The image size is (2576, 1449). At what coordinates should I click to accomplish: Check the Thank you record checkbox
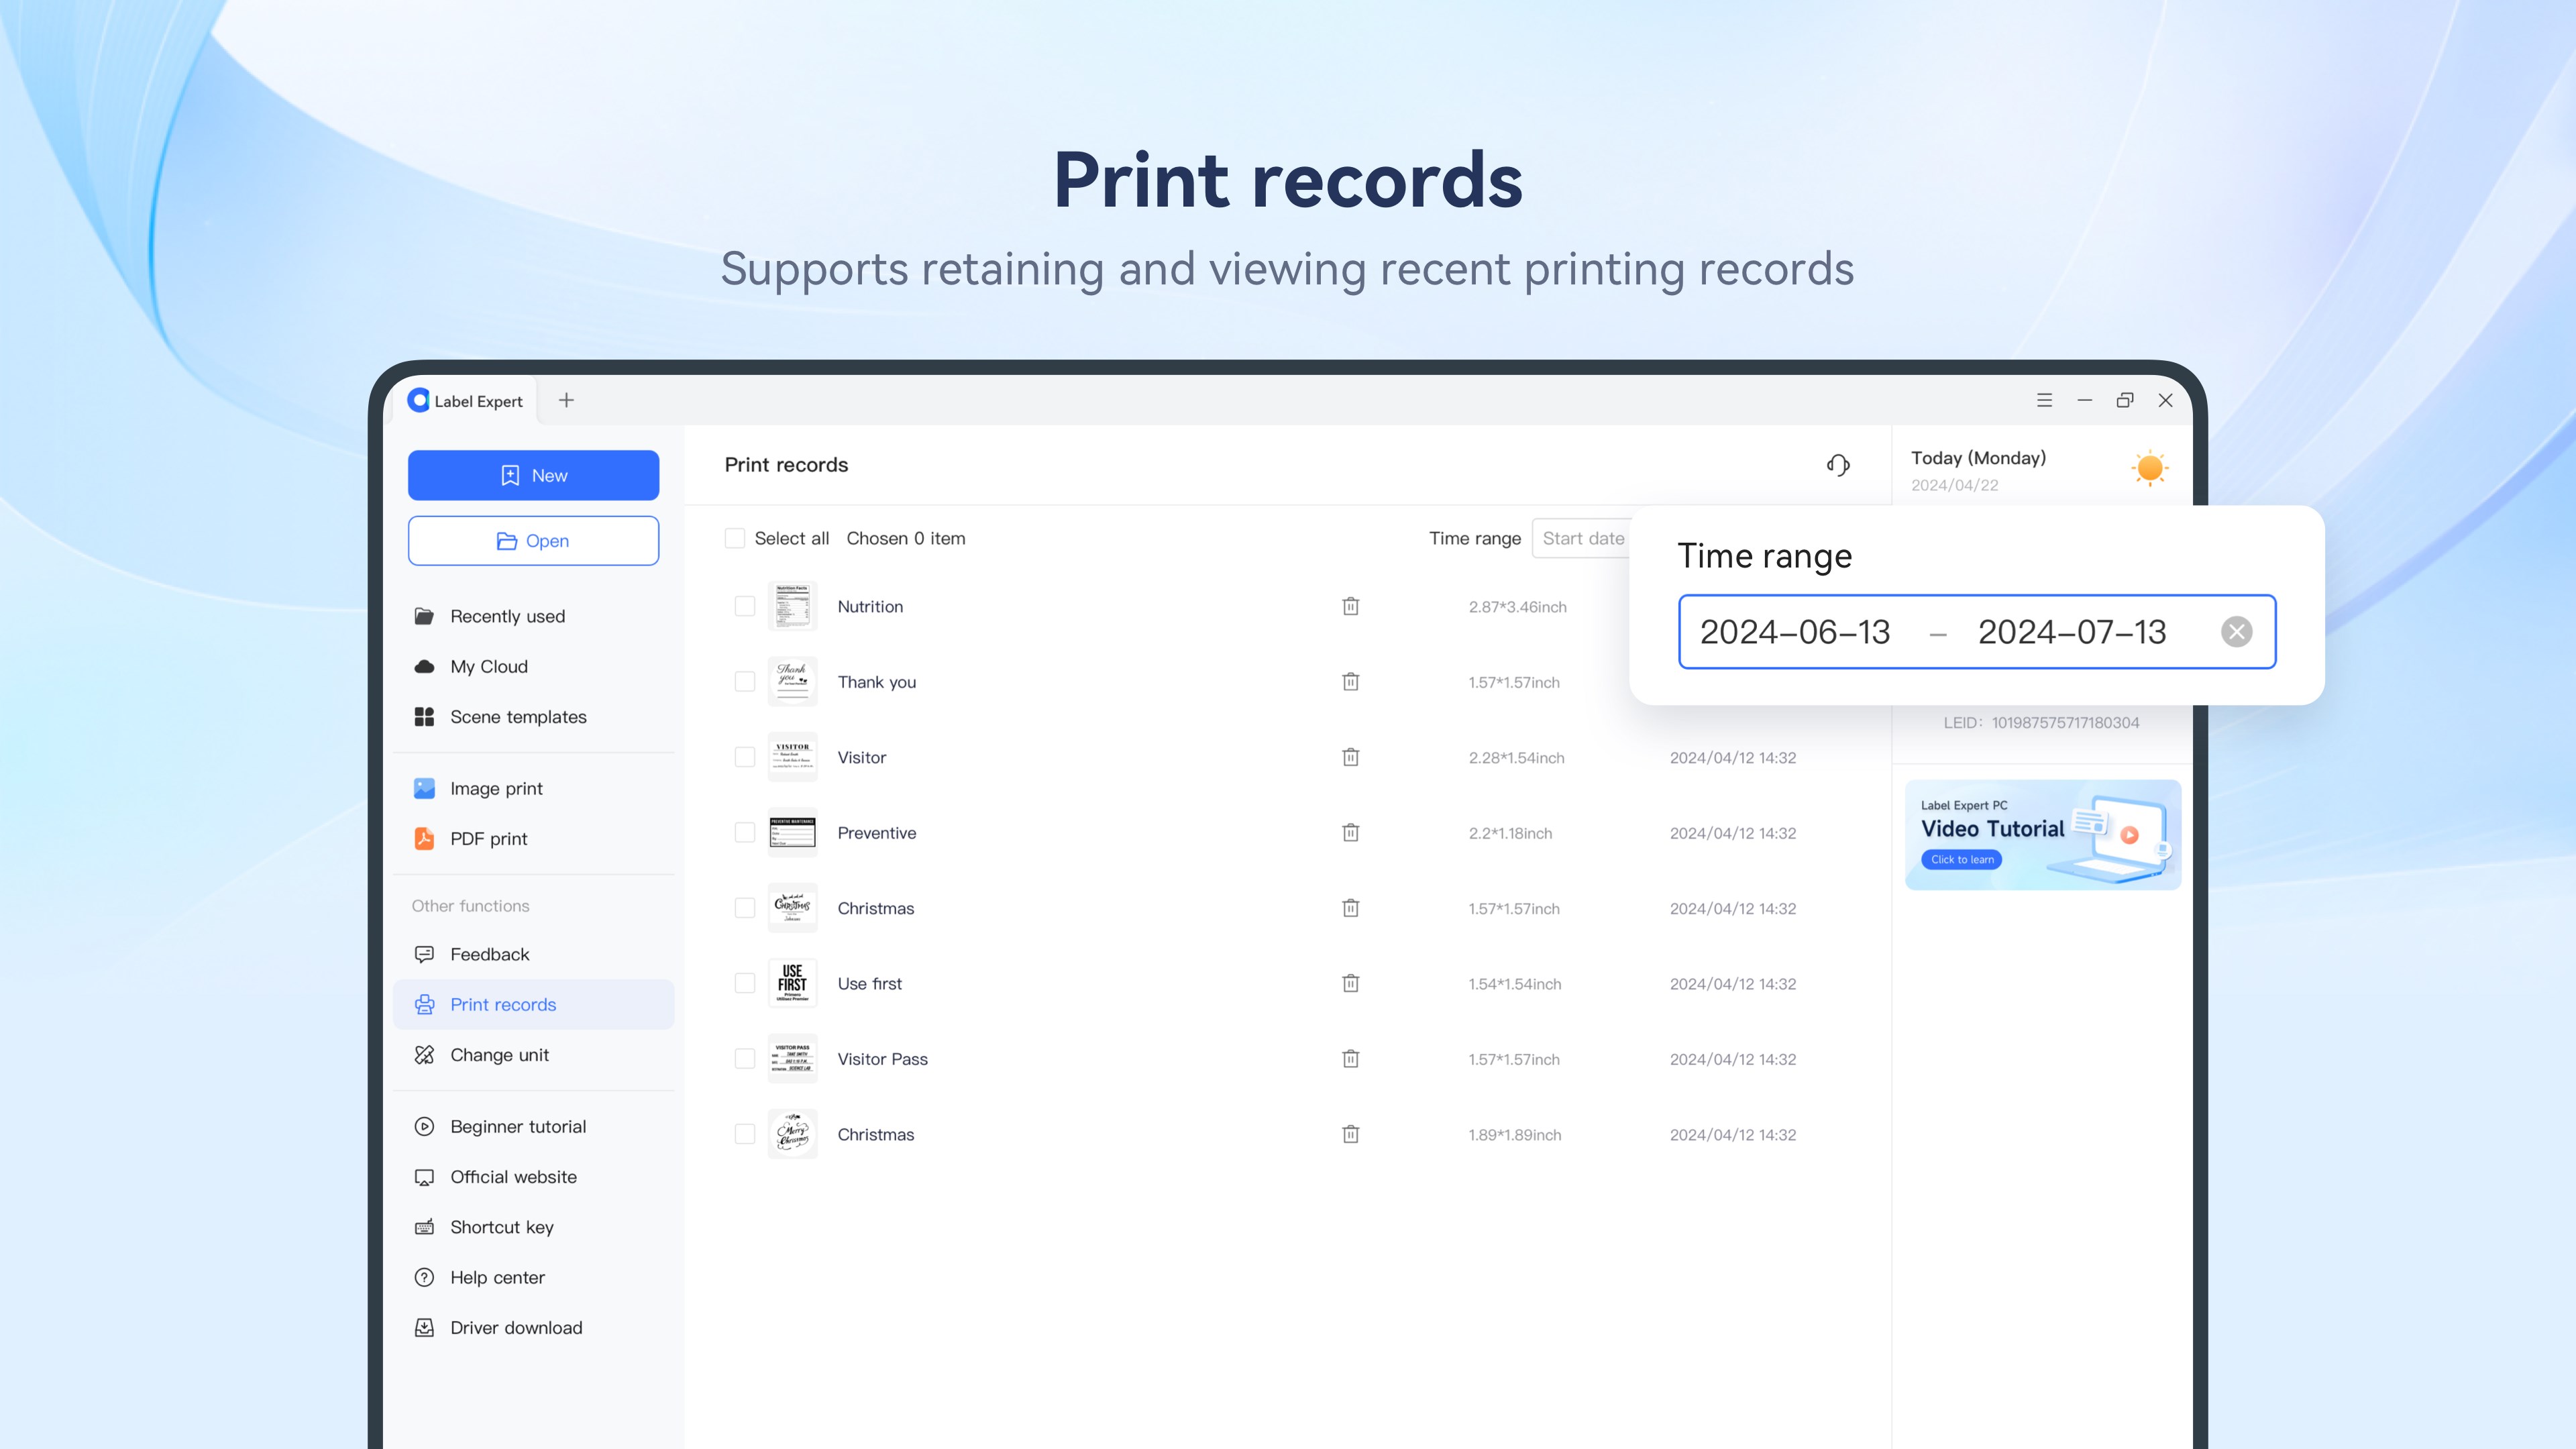(x=745, y=681)
